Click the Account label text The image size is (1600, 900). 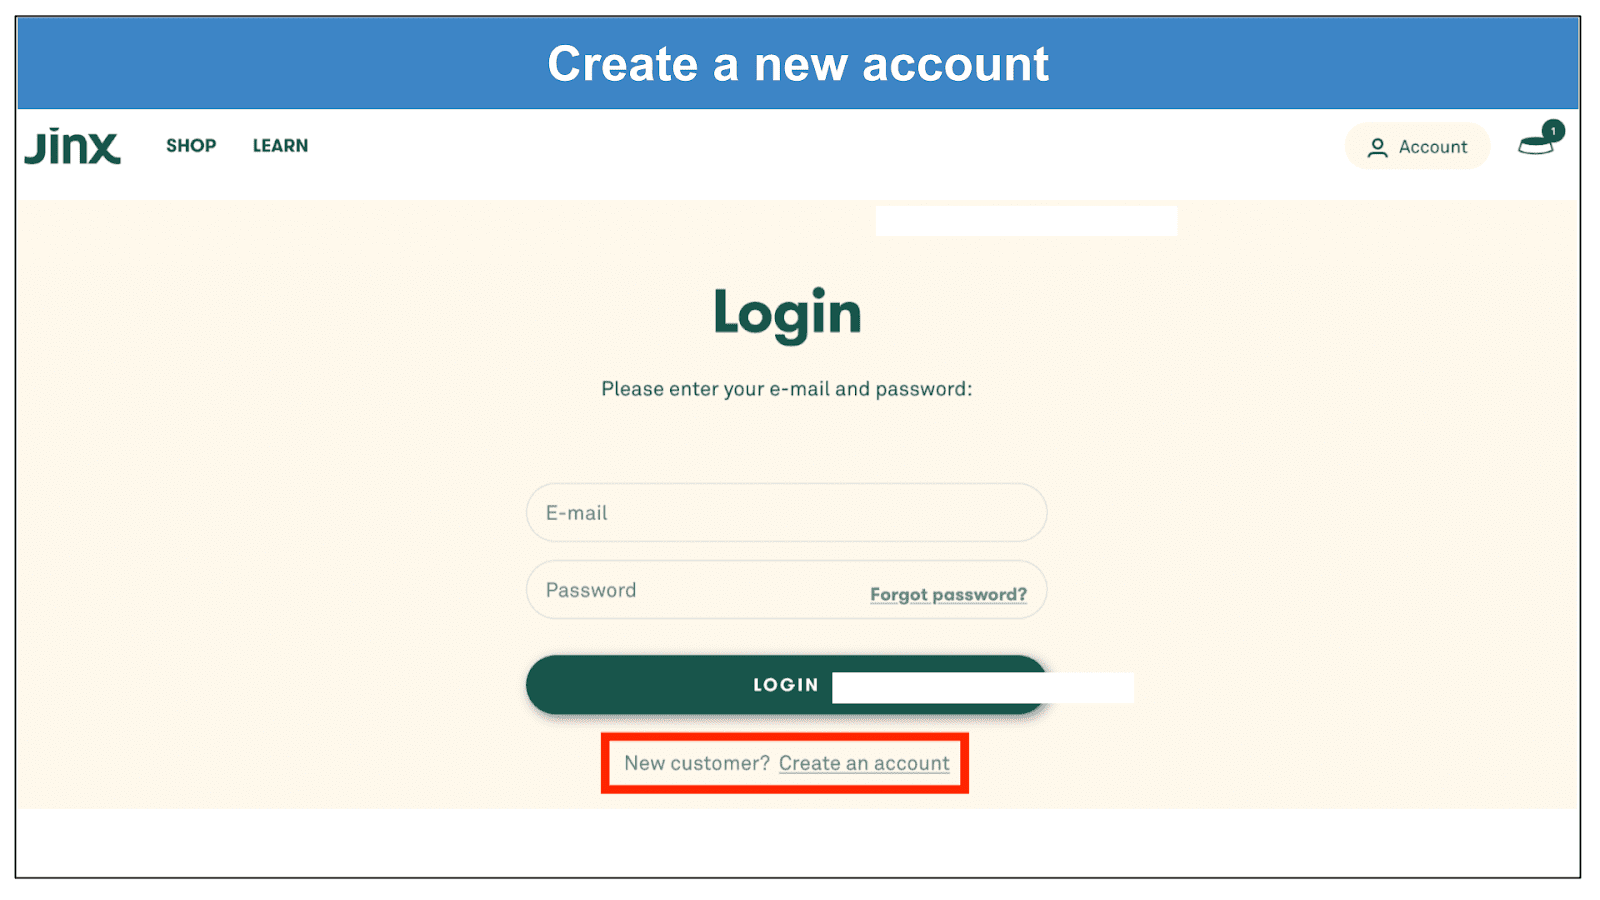[1433, 147]
